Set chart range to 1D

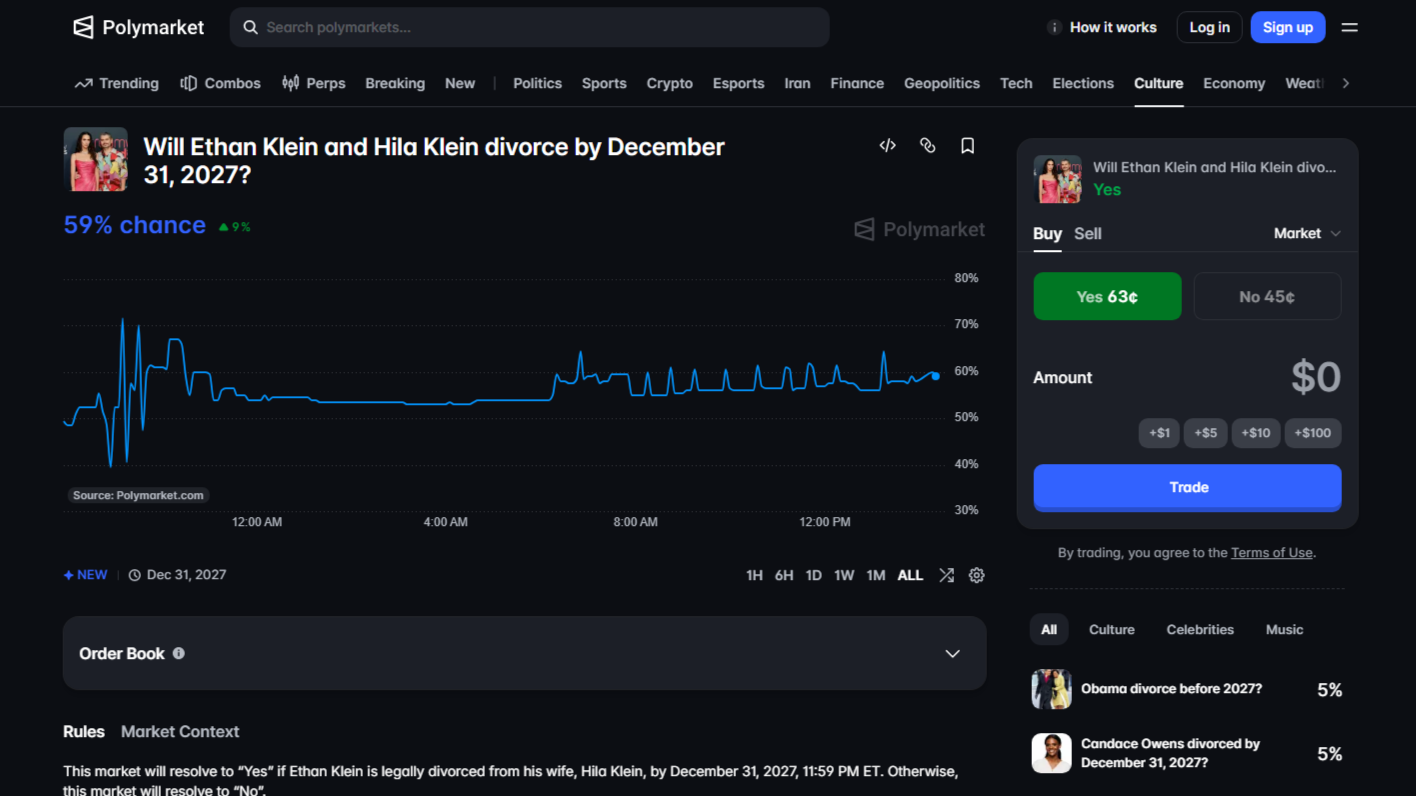(x=813, y=575)
